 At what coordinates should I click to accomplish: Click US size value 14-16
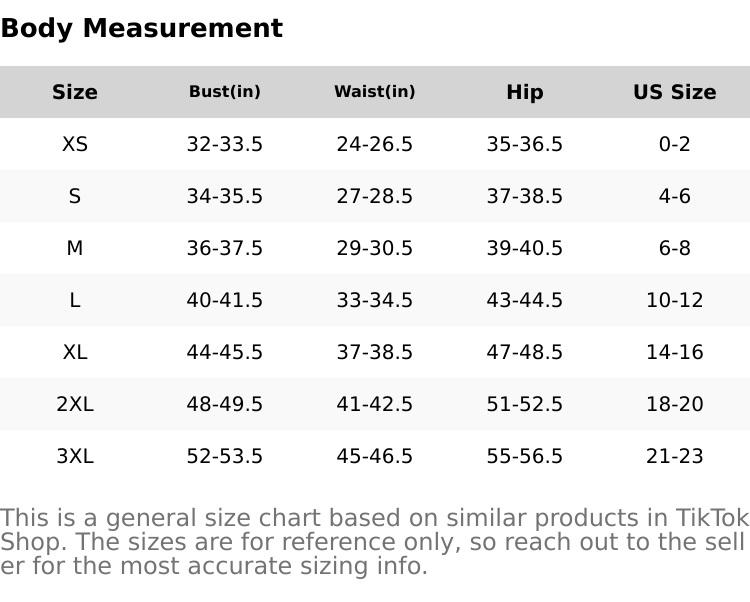pos(675,352)
